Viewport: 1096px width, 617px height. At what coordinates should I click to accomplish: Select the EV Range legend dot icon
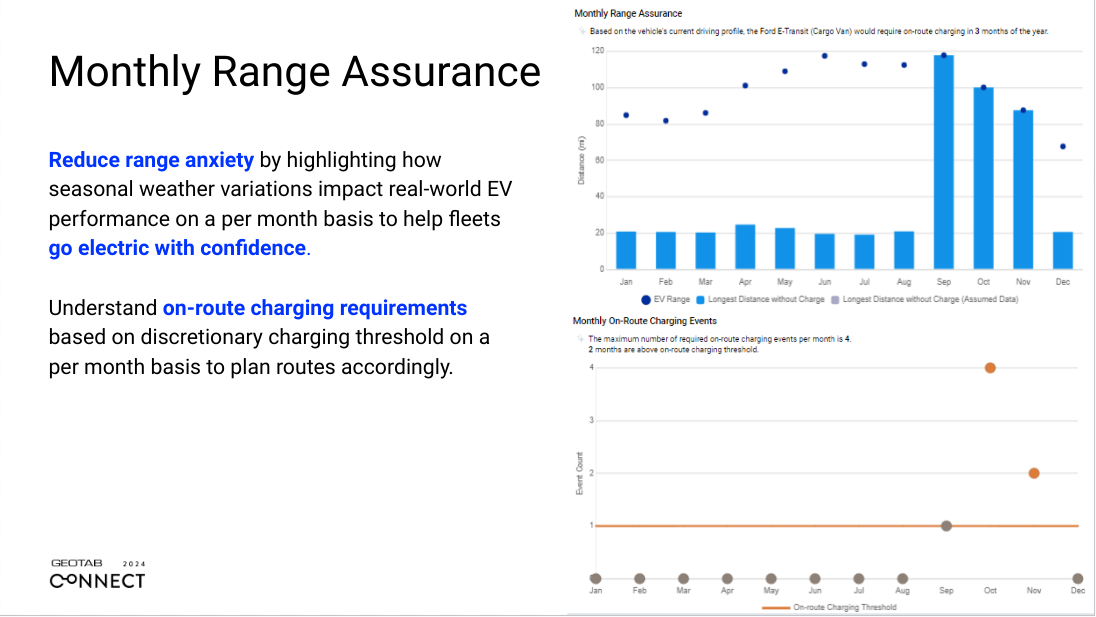645,299
